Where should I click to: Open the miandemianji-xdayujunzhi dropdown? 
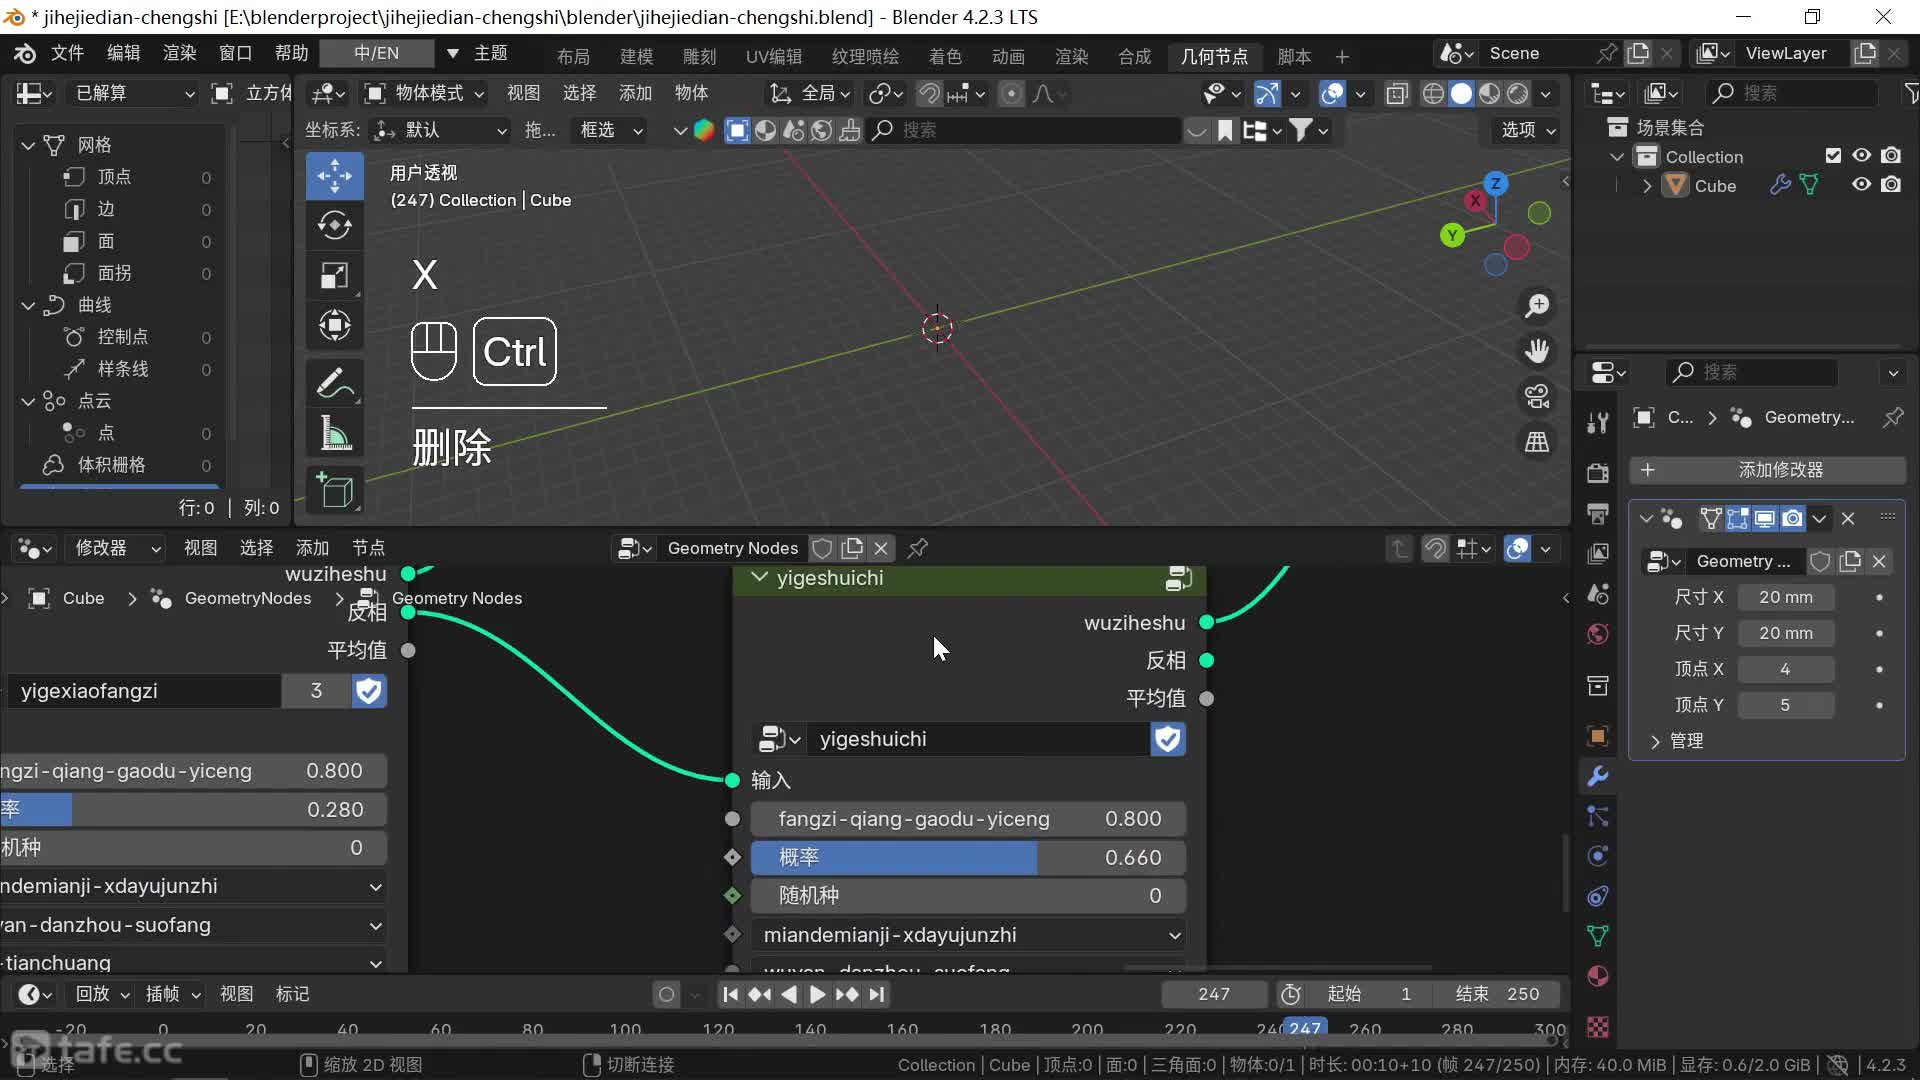970,935
